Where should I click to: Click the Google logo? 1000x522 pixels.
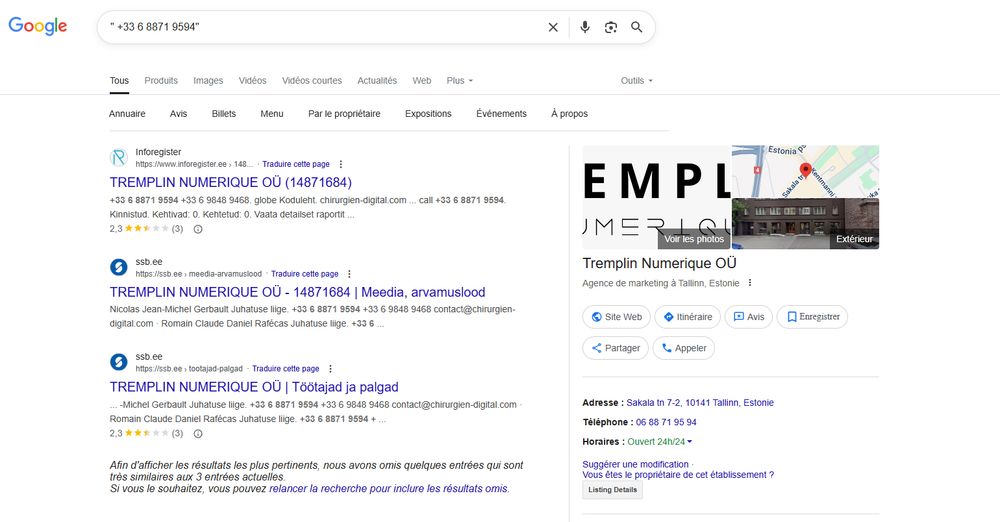pyautogui.click(x=38, y=26)
